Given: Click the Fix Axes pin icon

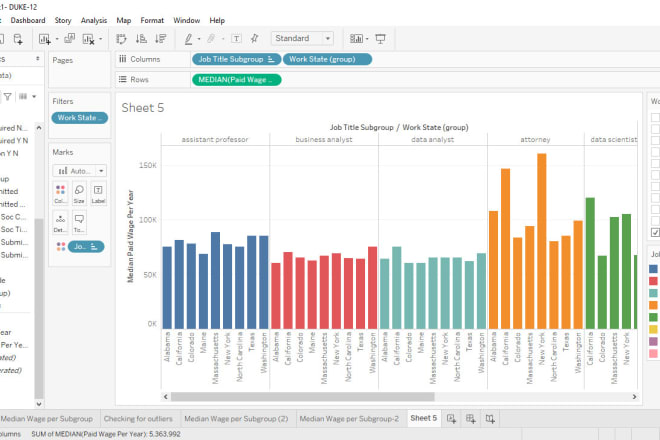Looking at the screenshot, I should 254,39.
